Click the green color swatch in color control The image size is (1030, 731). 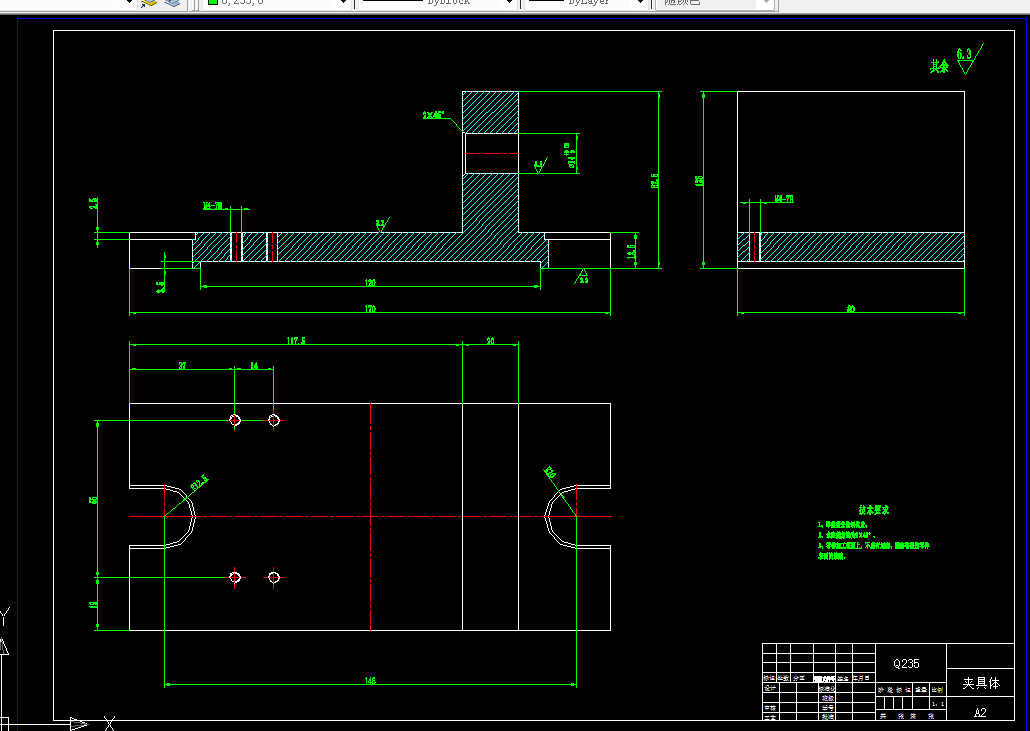pyautogui.click(x=213, y=2)
